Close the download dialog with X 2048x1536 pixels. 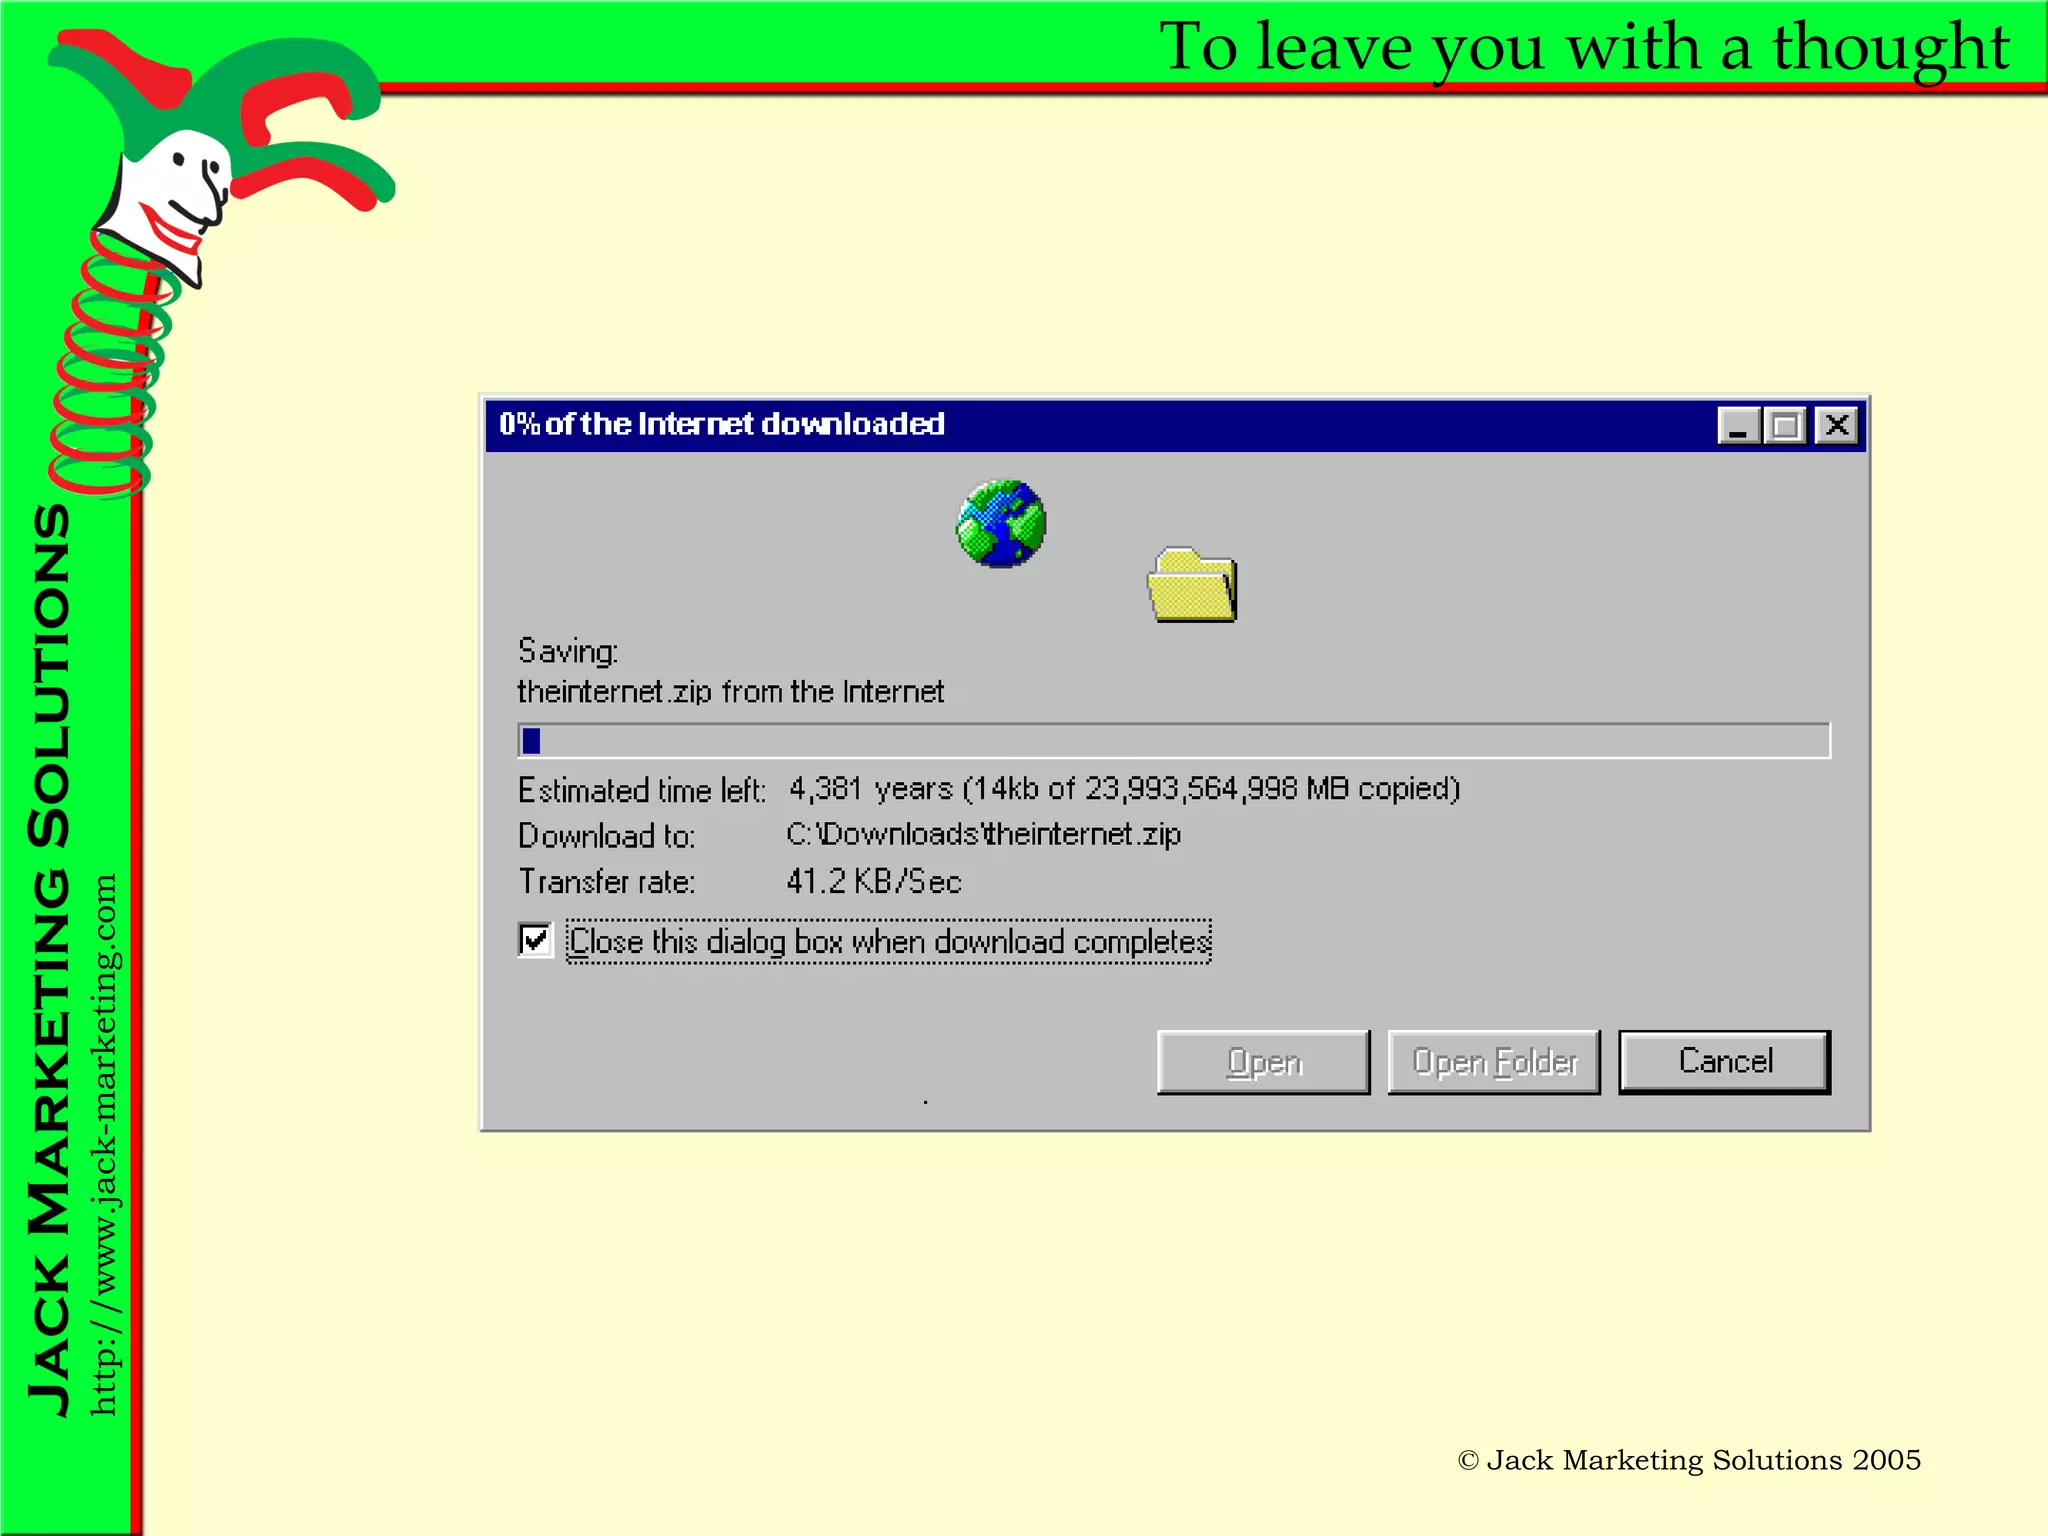pos(1837,426)
